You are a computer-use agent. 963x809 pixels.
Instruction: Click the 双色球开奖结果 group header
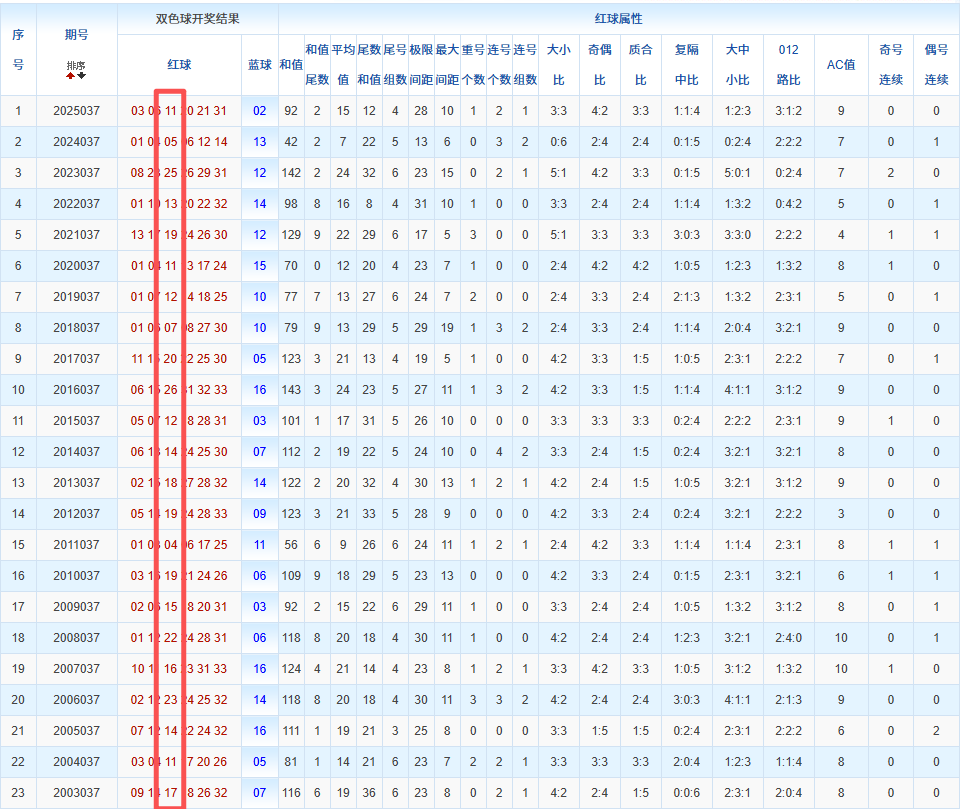[x=197, y=19]
